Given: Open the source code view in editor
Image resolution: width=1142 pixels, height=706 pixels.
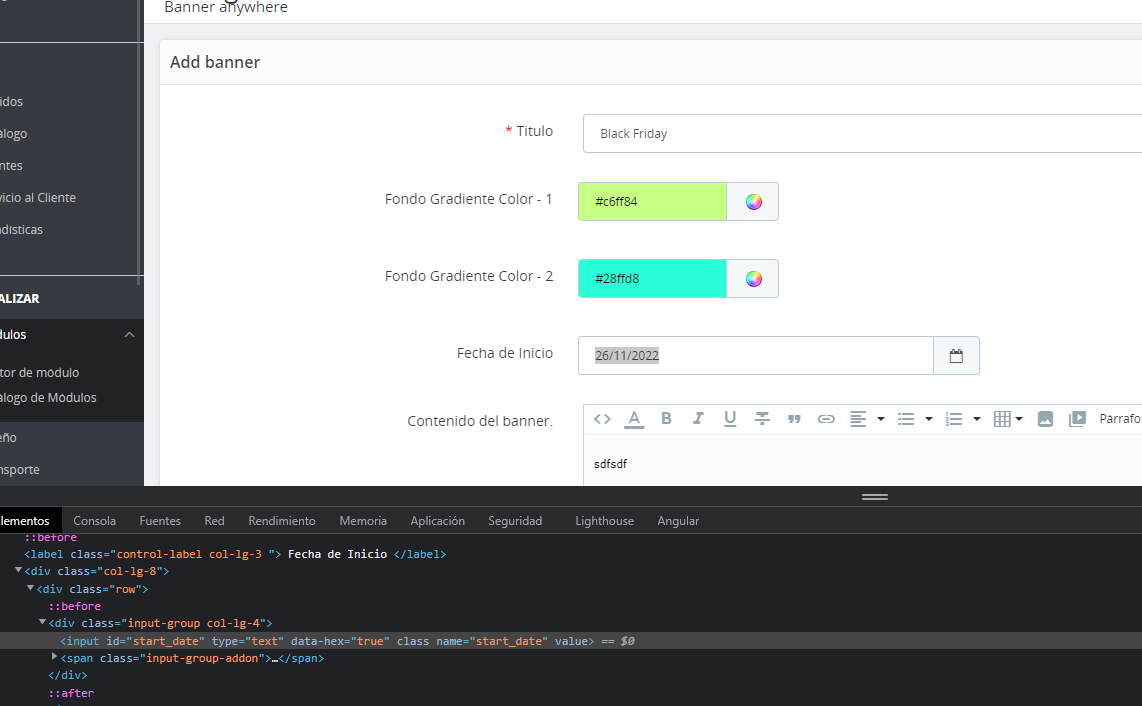Looking at the screenshot, I should 602,419.
